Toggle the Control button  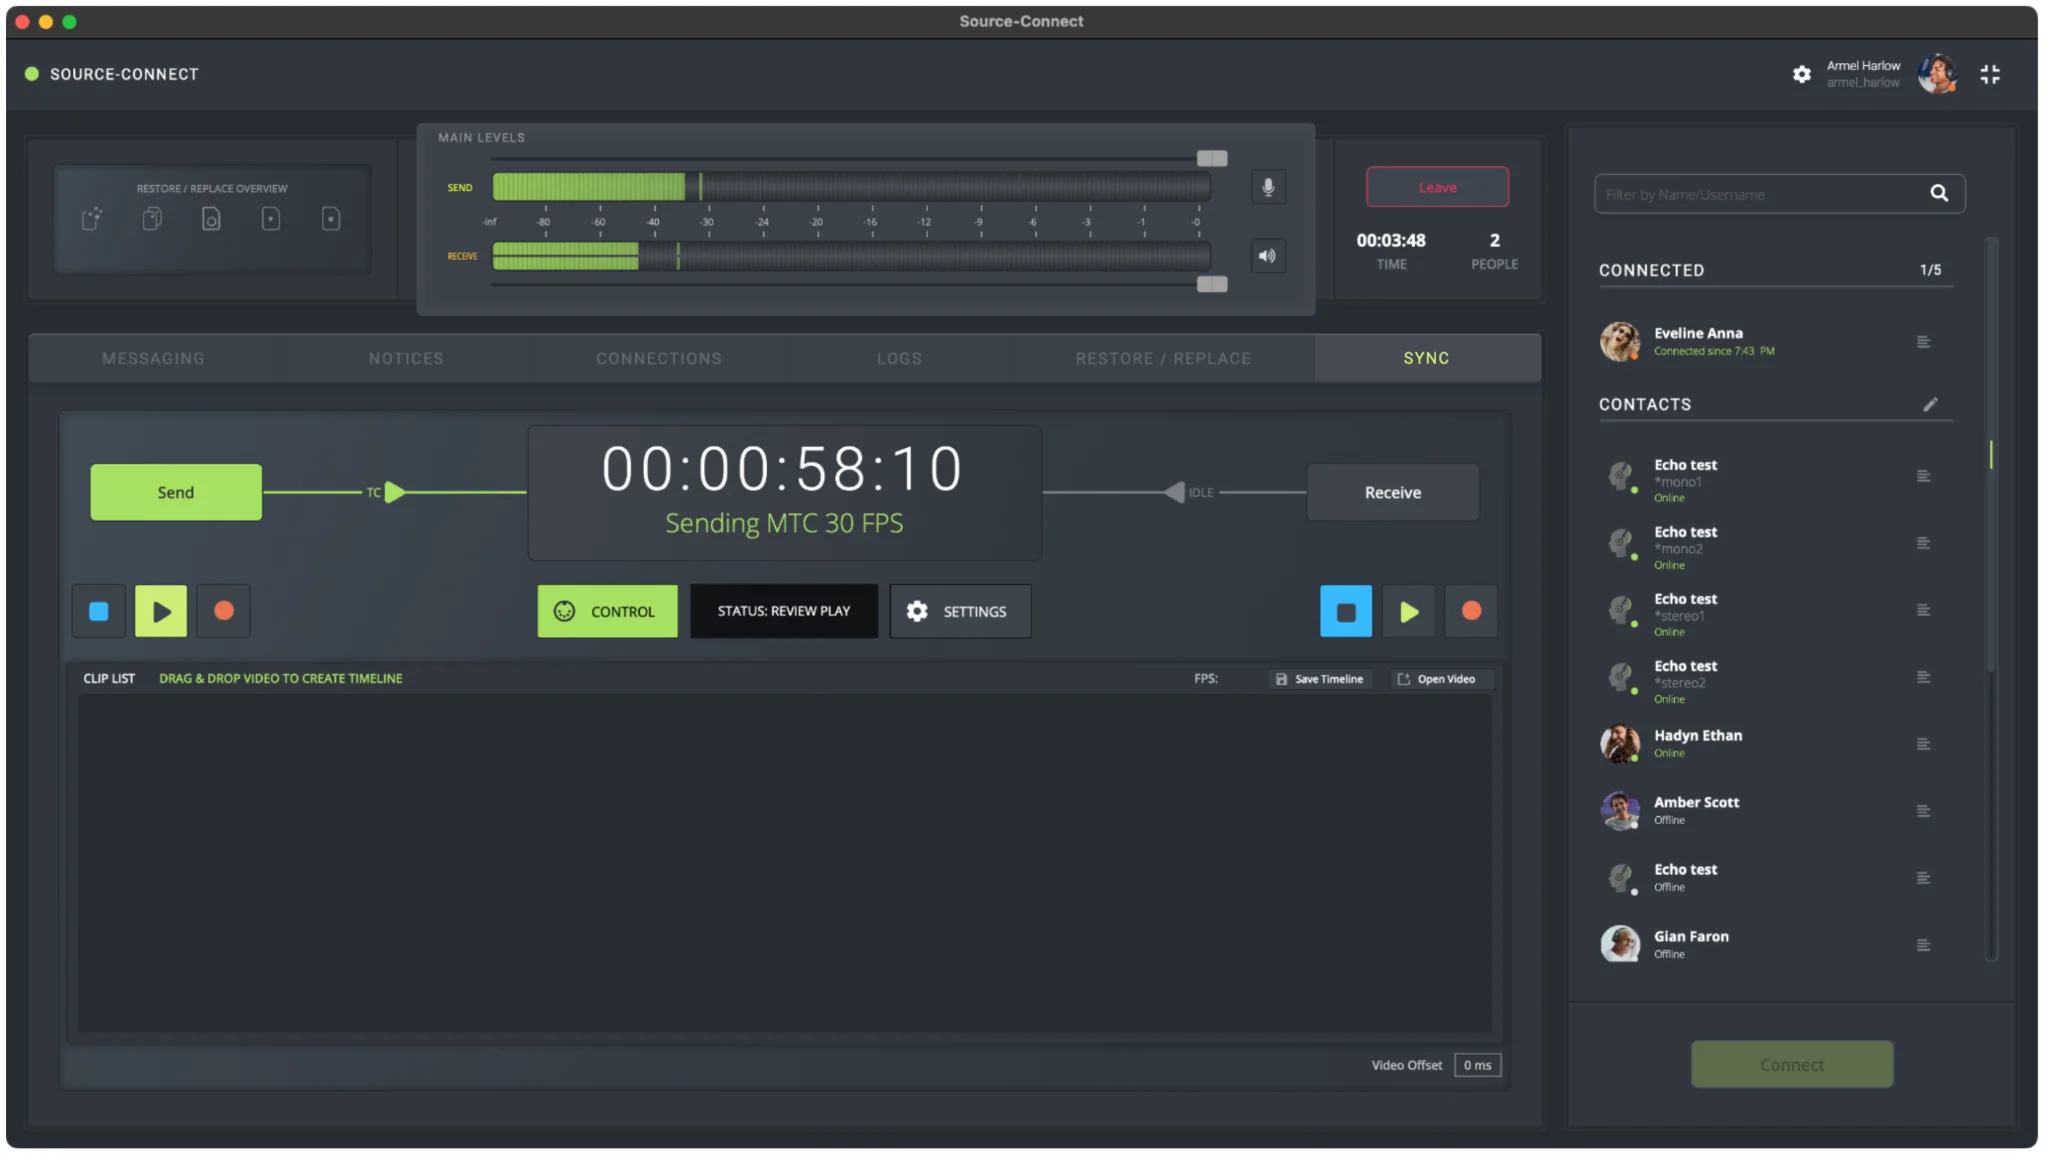point(607,611)
